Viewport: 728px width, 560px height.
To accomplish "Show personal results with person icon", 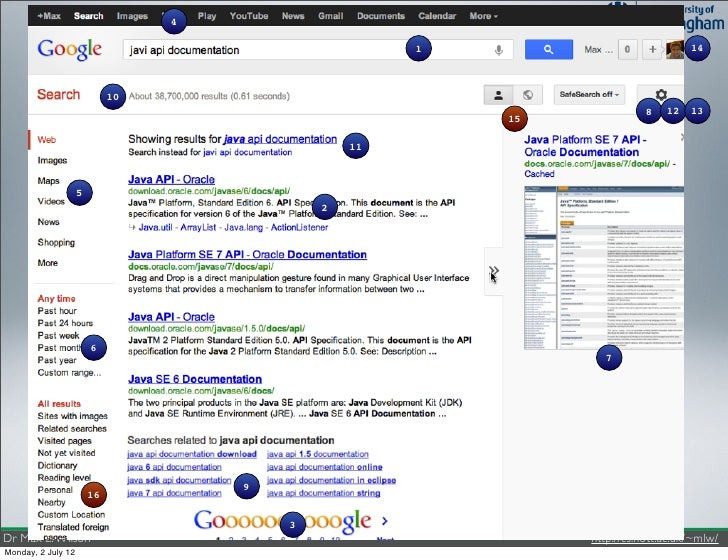I will pos(498,95).
